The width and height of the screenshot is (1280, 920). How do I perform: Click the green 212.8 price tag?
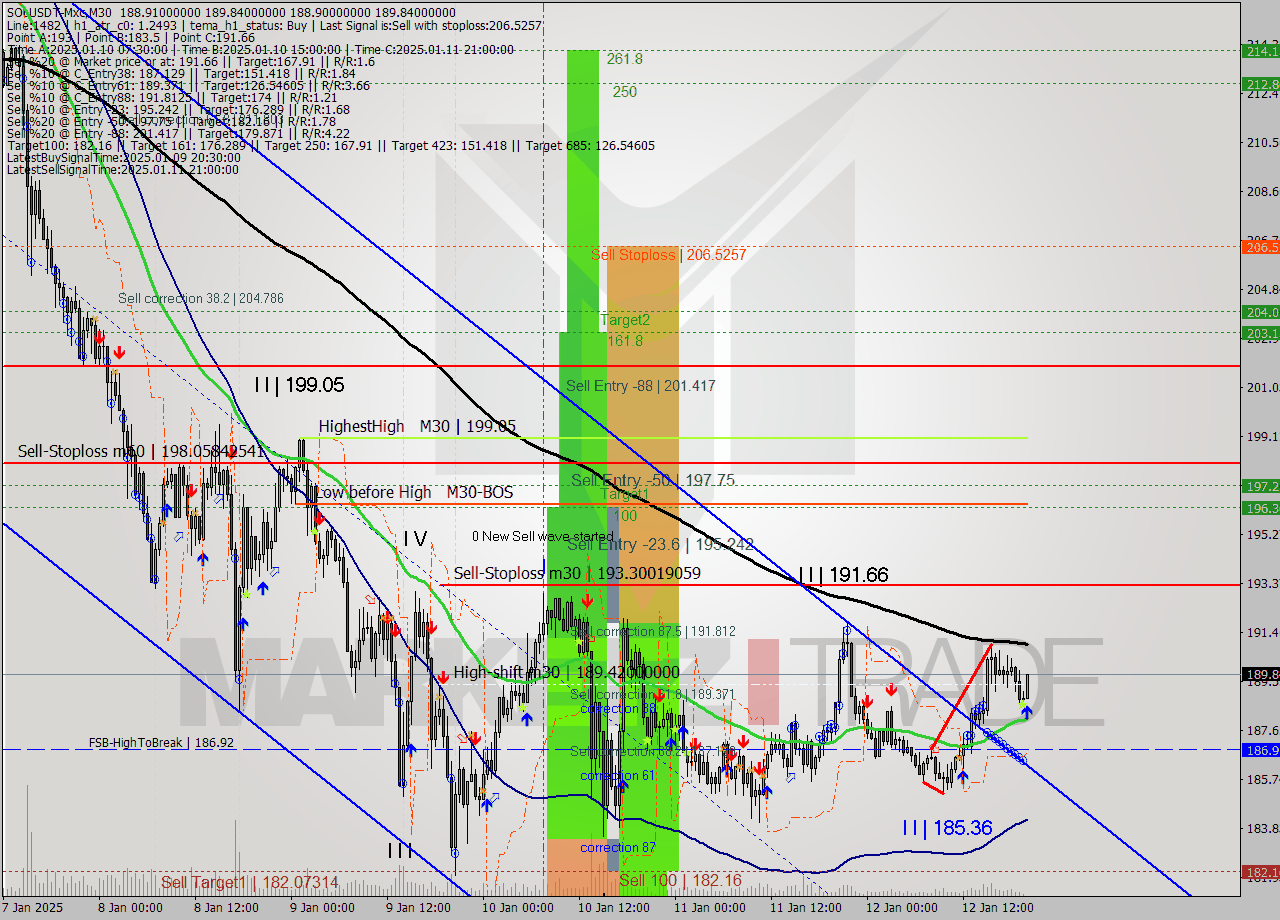[x=1261, y=84]
